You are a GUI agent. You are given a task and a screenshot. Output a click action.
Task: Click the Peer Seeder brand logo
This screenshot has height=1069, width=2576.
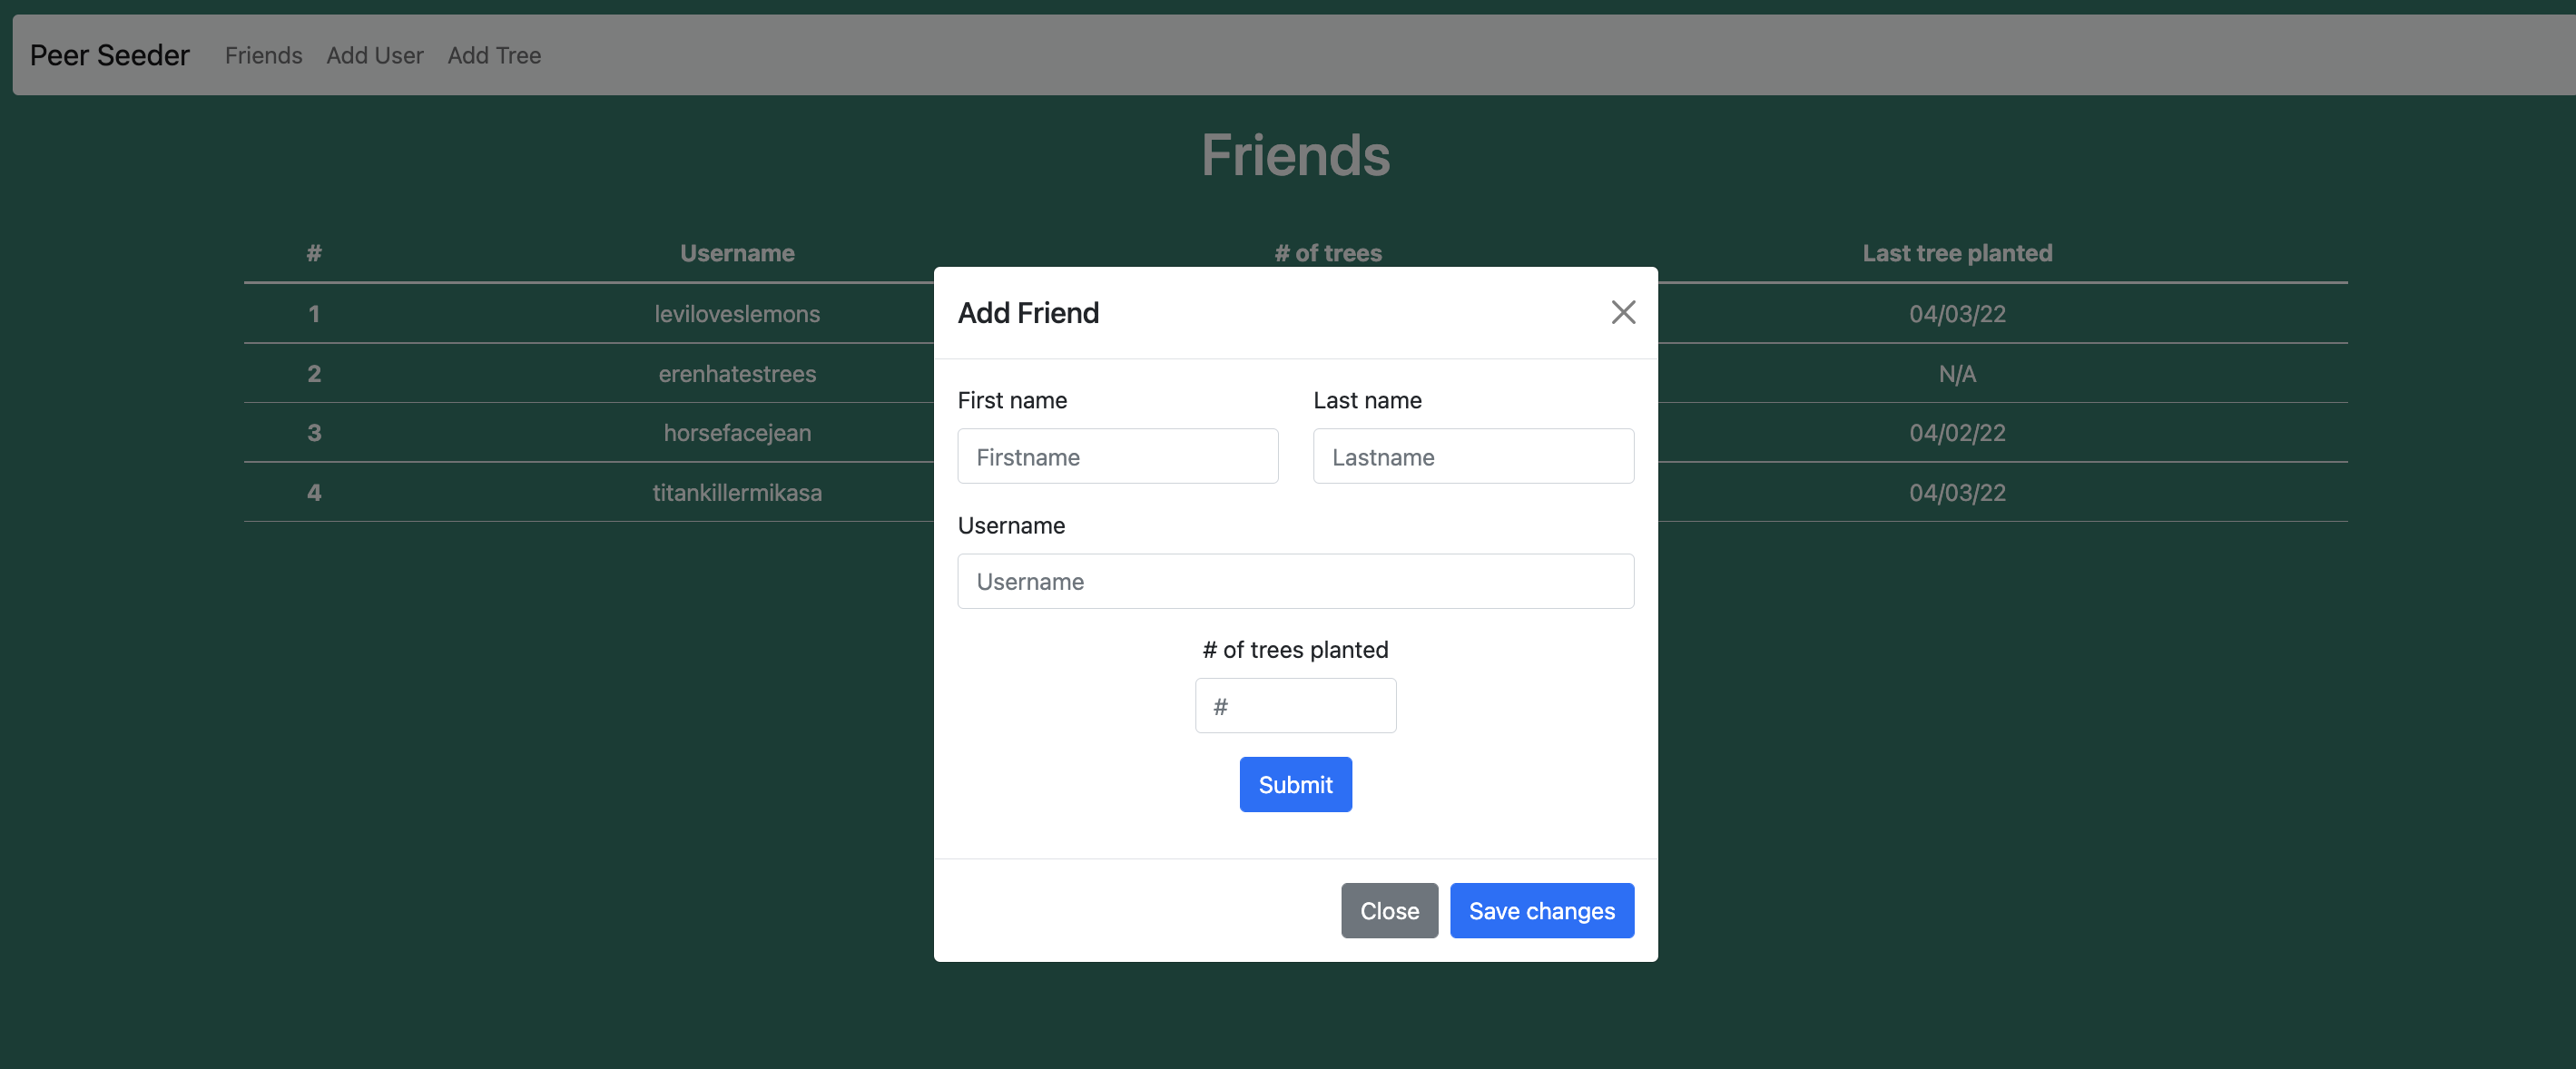109,56
